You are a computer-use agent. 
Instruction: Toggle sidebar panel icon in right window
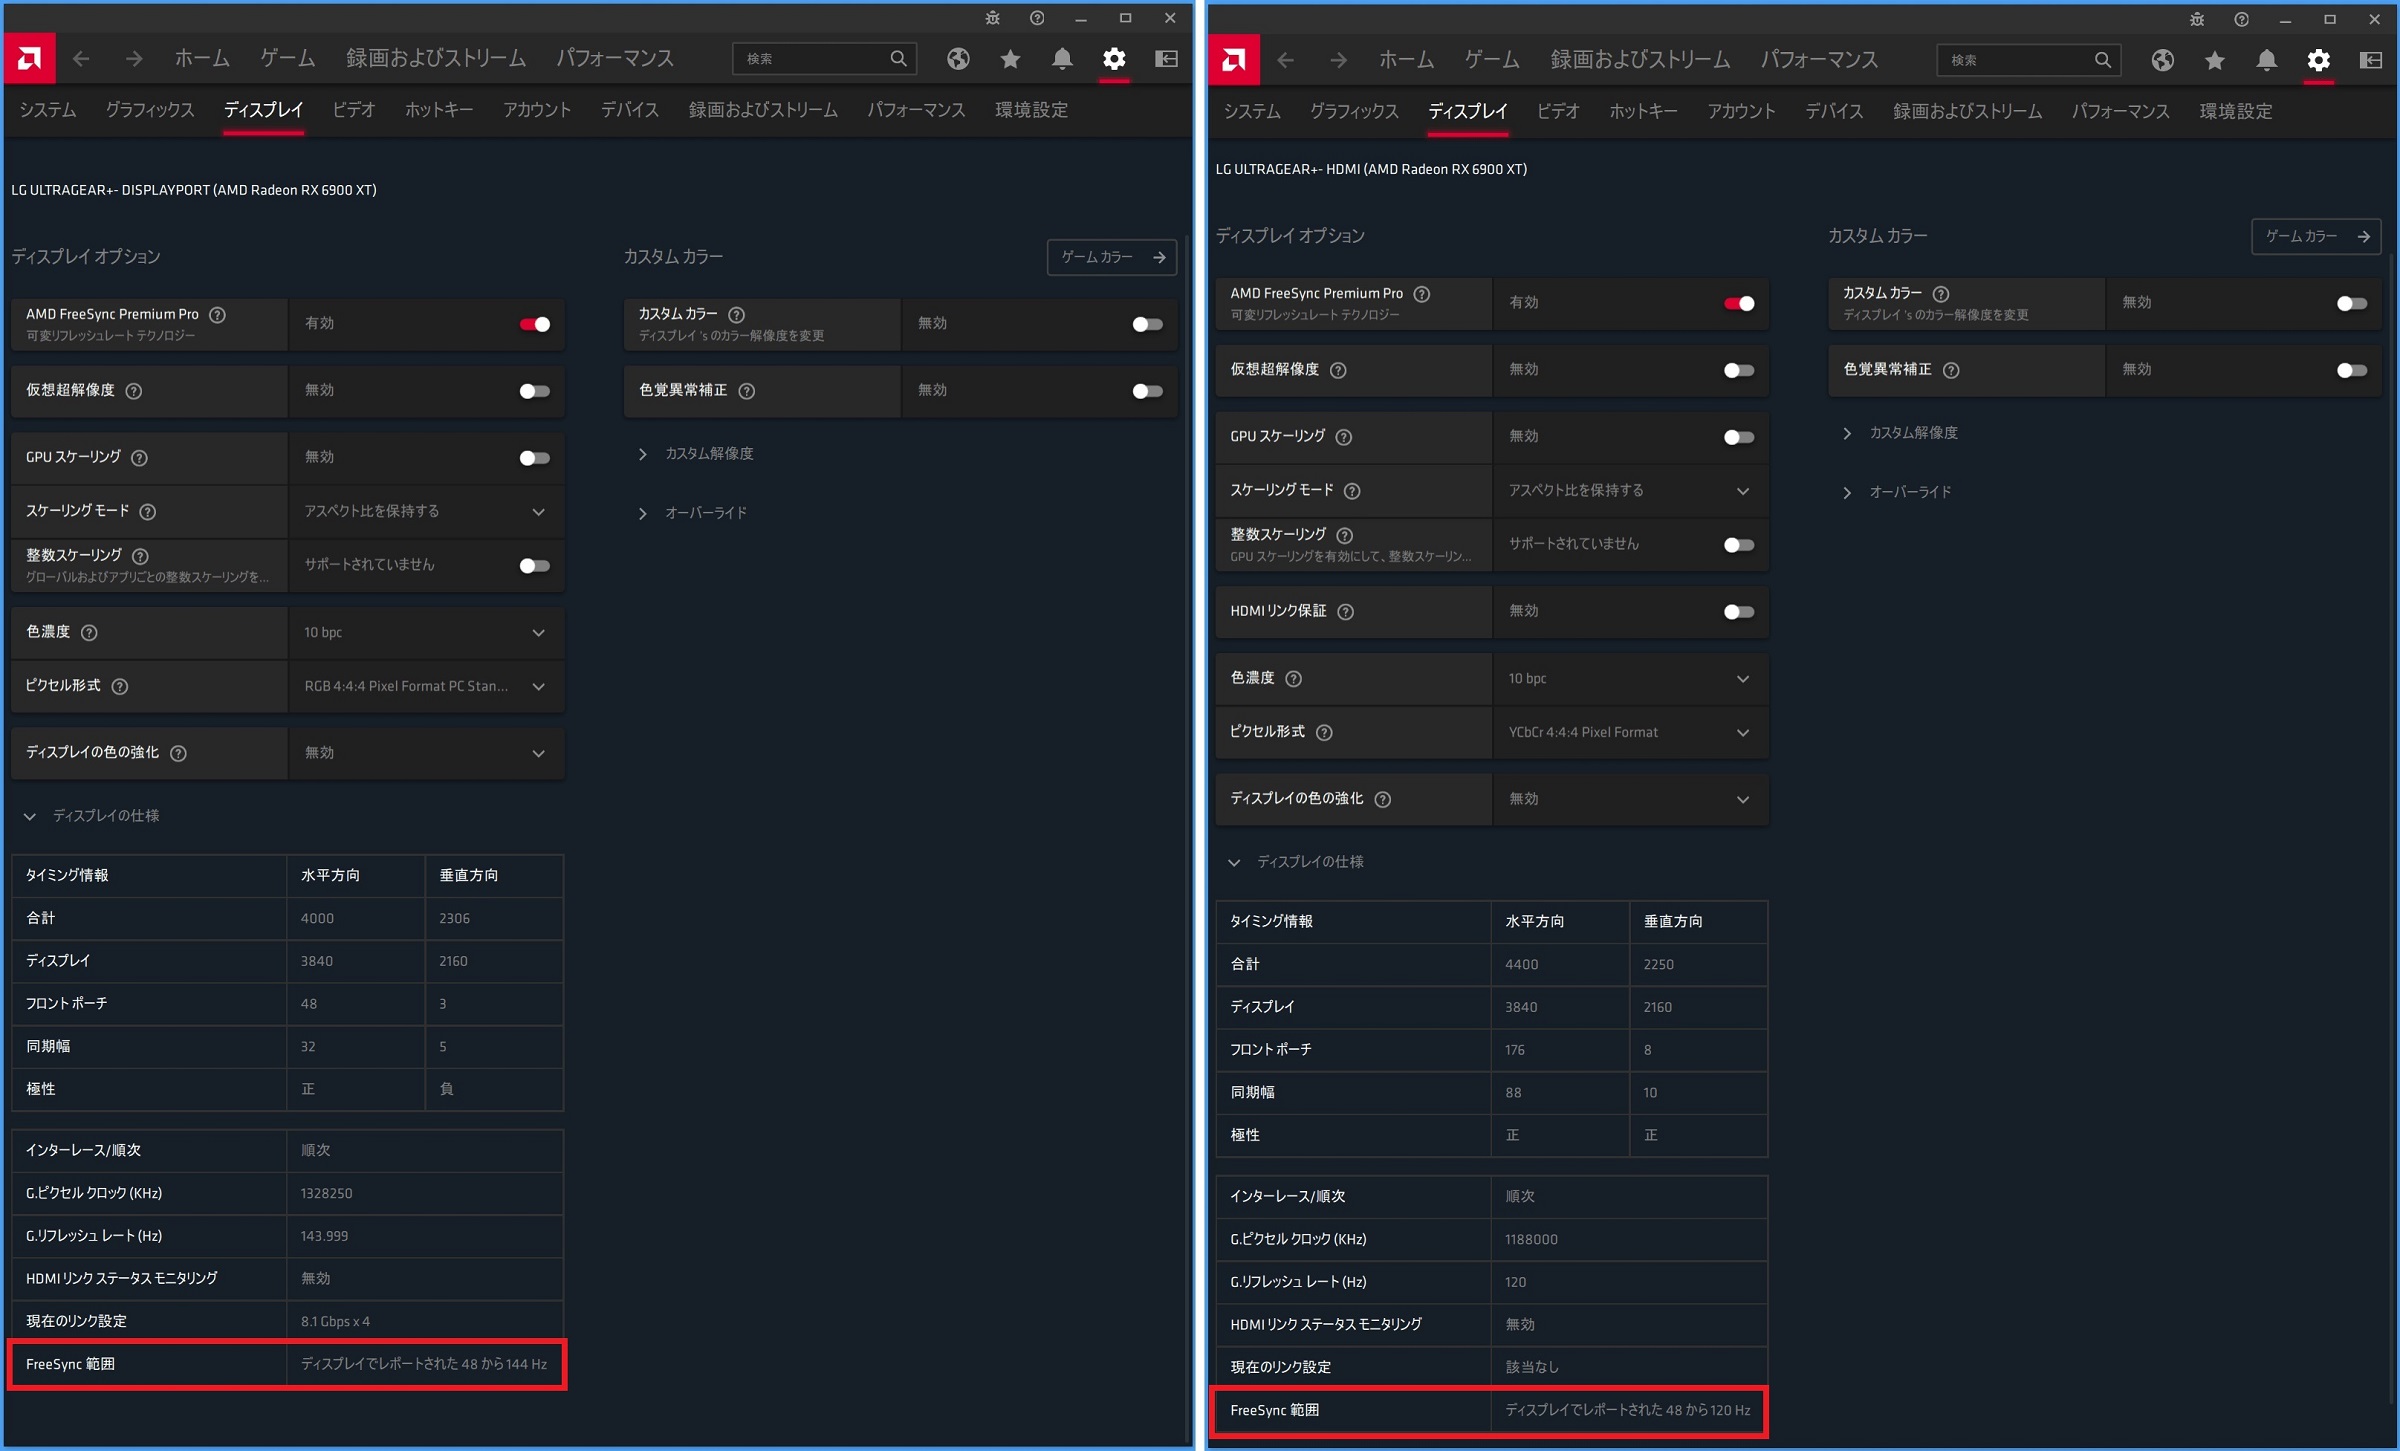point(2370,61)
